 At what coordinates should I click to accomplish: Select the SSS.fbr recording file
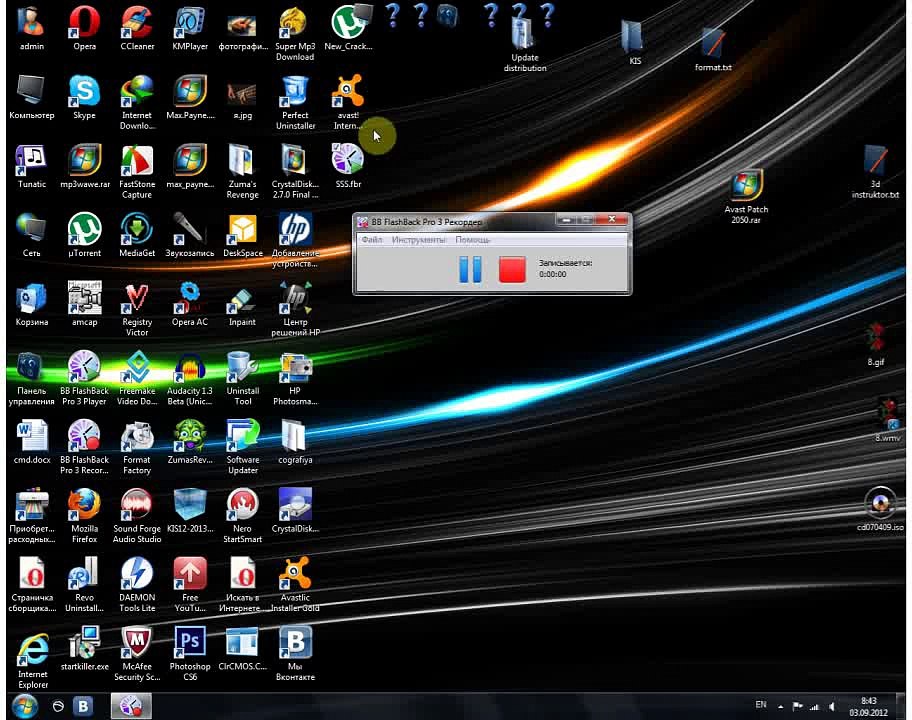coord(348,166)
